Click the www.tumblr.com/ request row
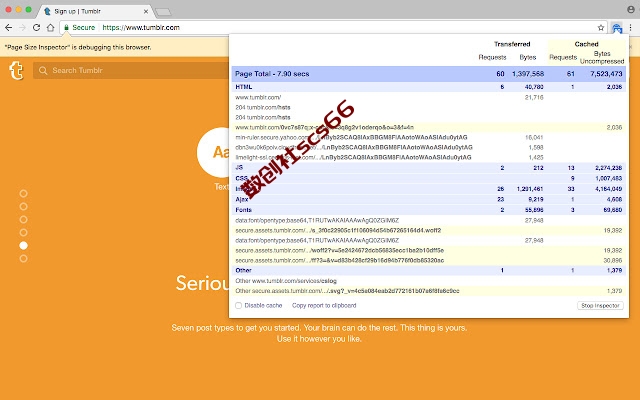640x400 pixels. (x=429, y=97)
